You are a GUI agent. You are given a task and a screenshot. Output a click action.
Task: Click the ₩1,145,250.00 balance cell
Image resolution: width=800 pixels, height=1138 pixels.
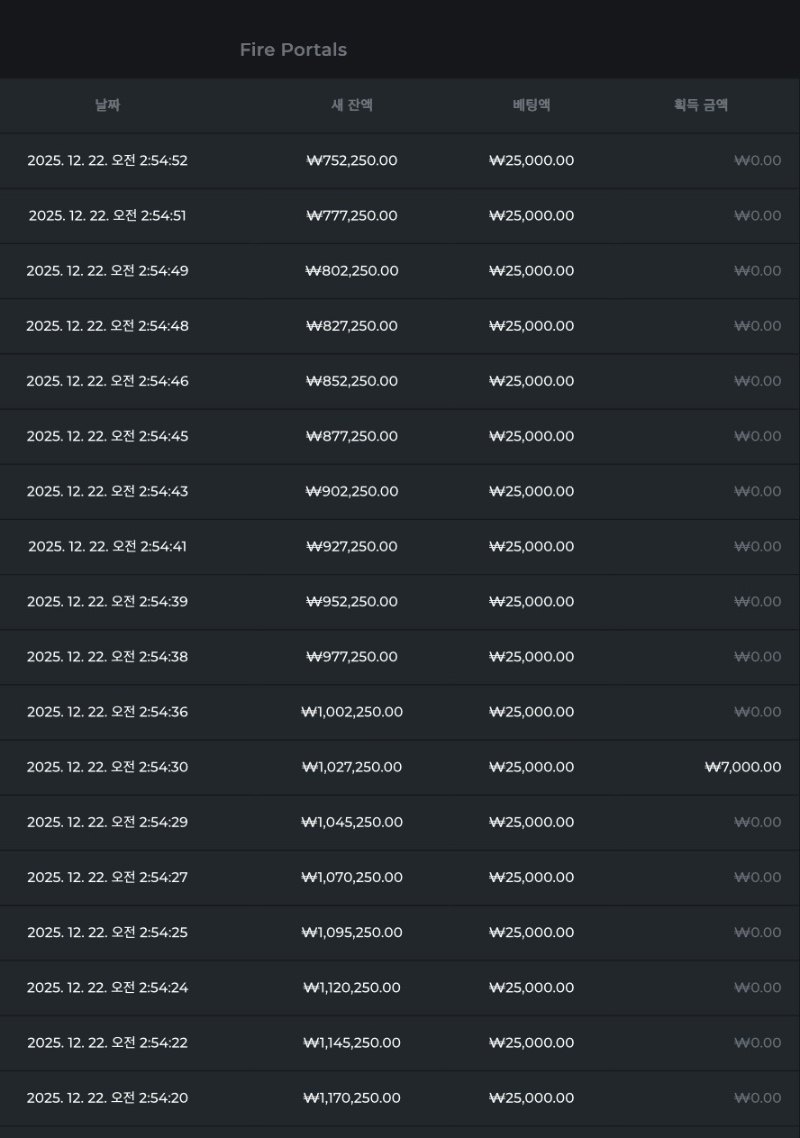(x=352, y=1042)
